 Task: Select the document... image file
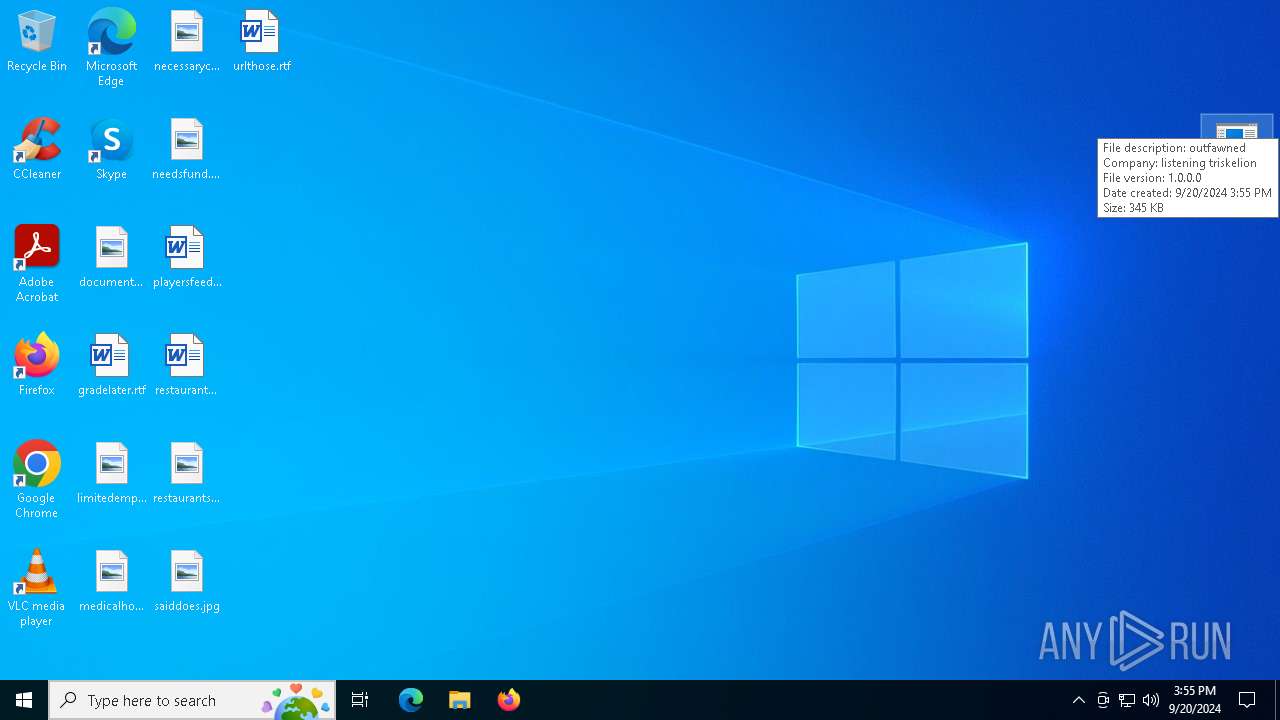click(x=111, y=258)
